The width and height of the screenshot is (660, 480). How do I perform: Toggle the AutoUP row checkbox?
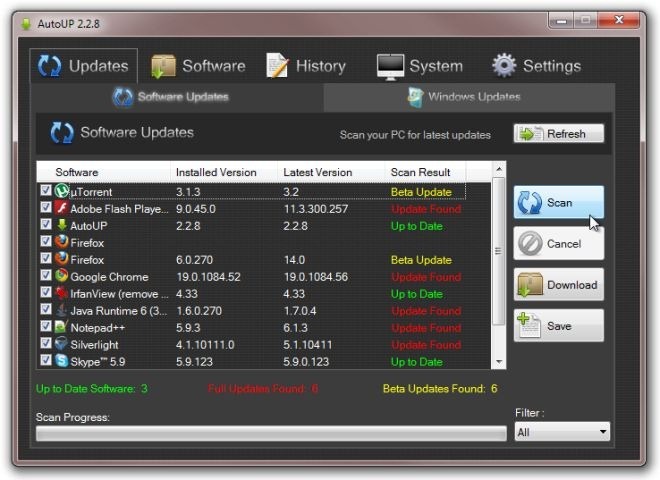pos(46,224)
